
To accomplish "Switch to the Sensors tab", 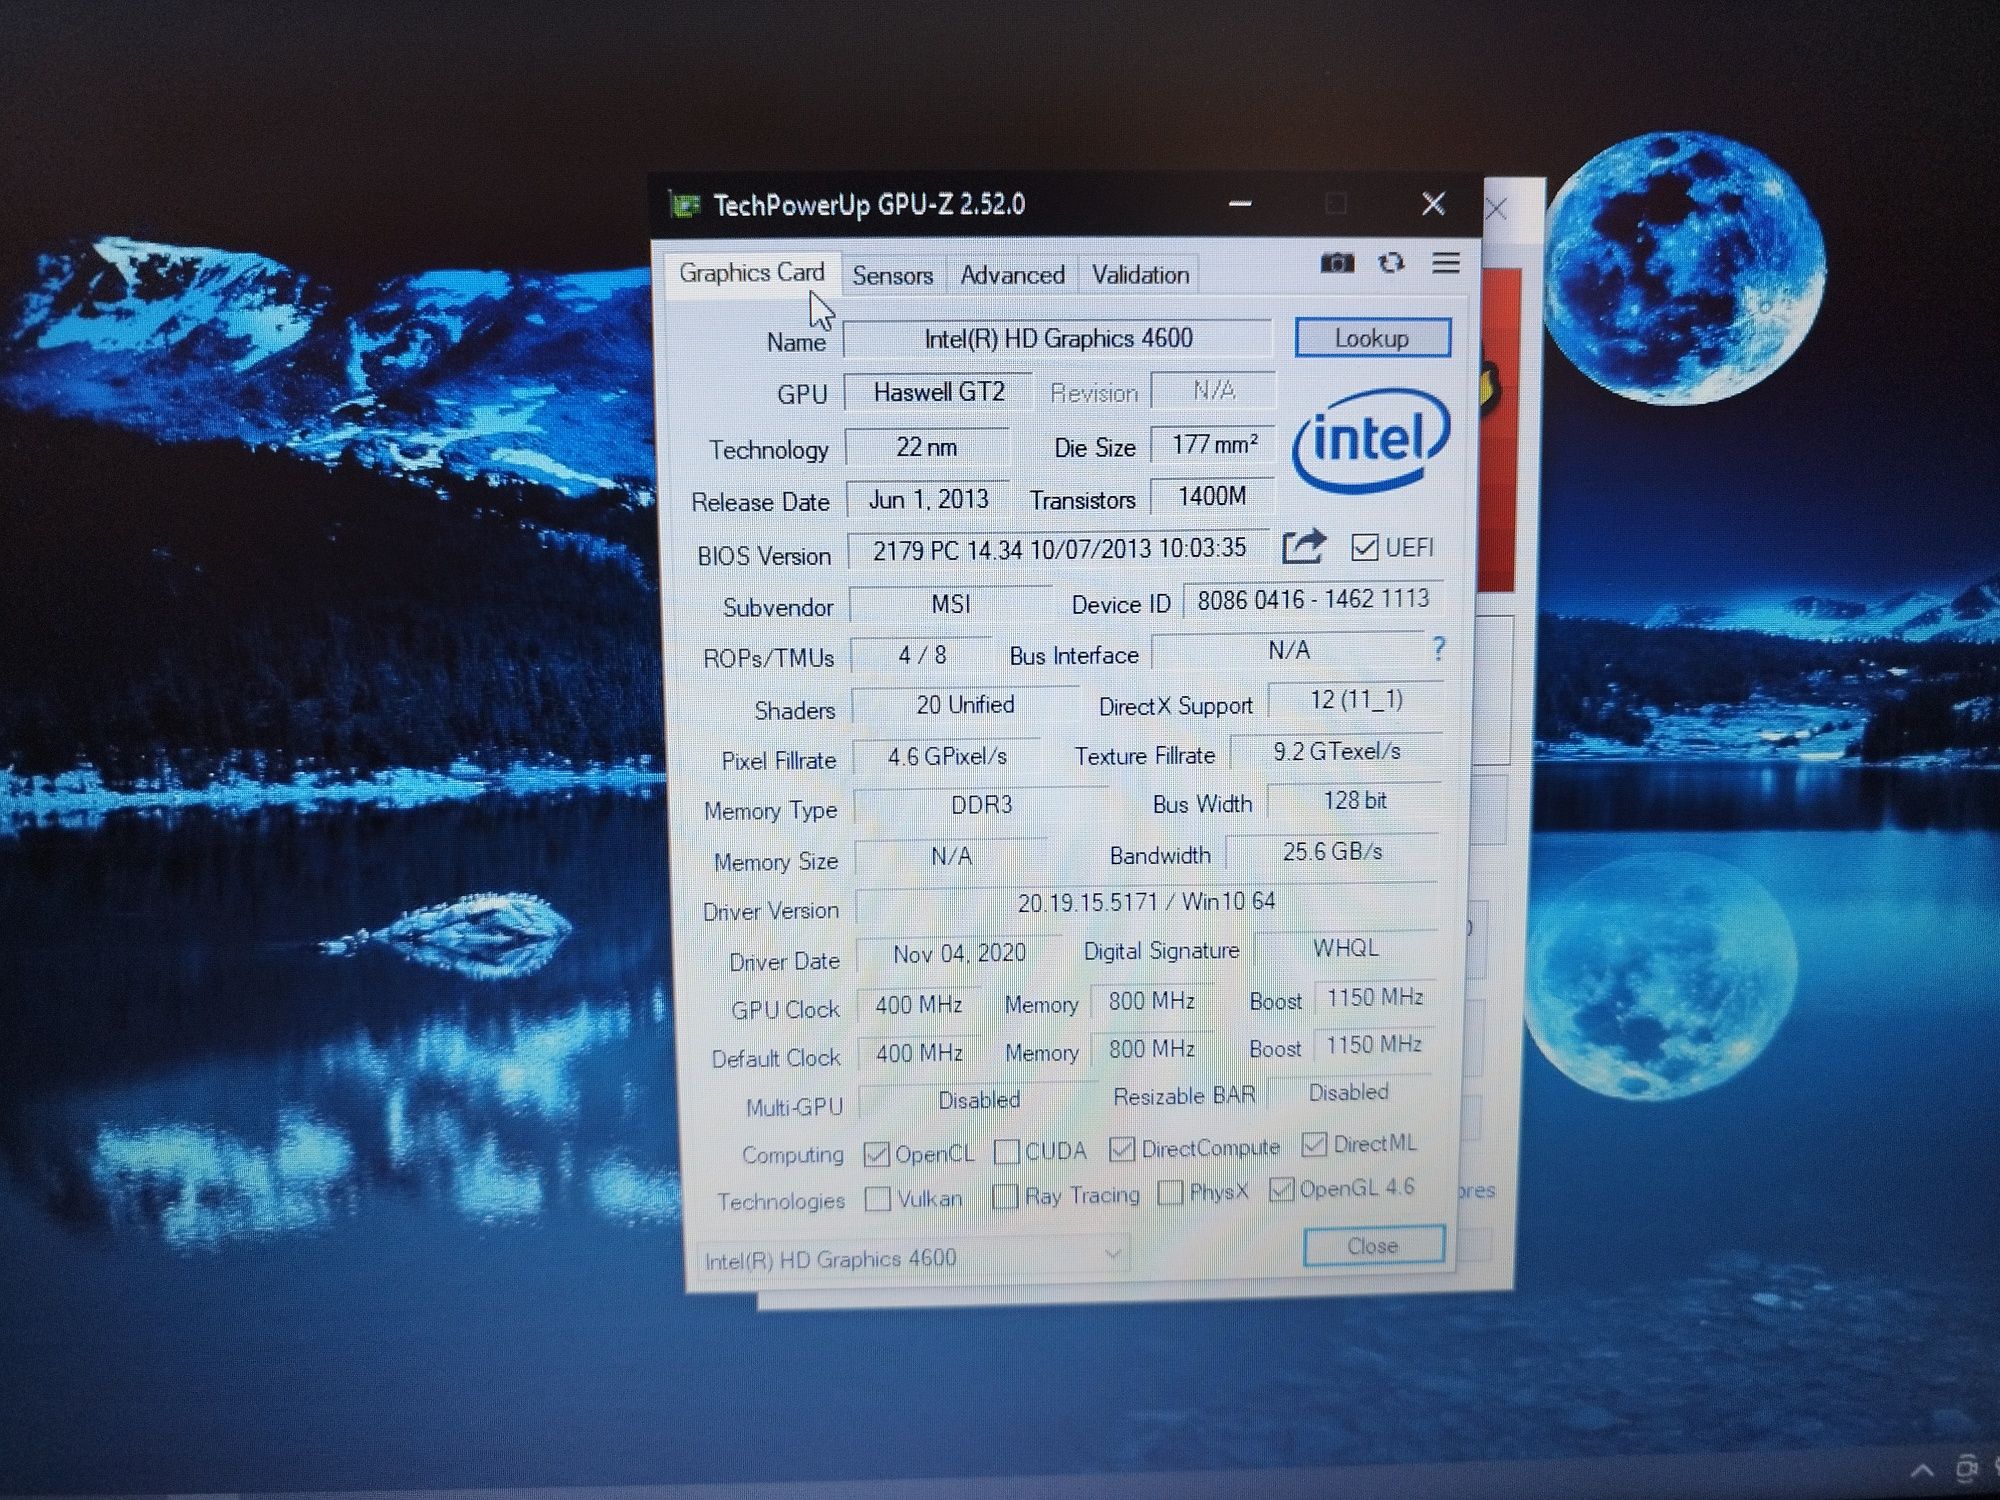I will click(x=892, y=275).
